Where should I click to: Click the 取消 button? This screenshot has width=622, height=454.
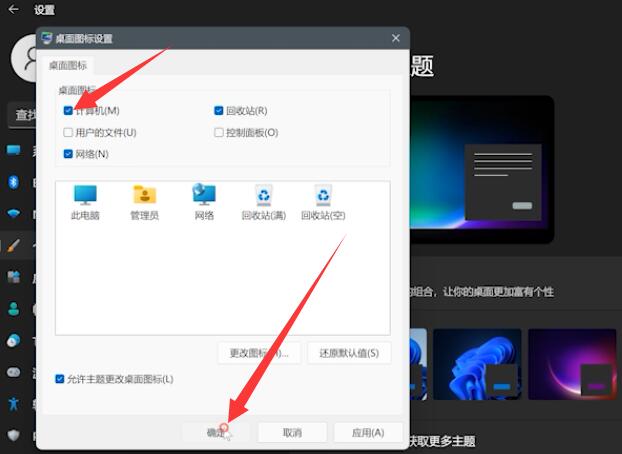(x=292, y=433)
